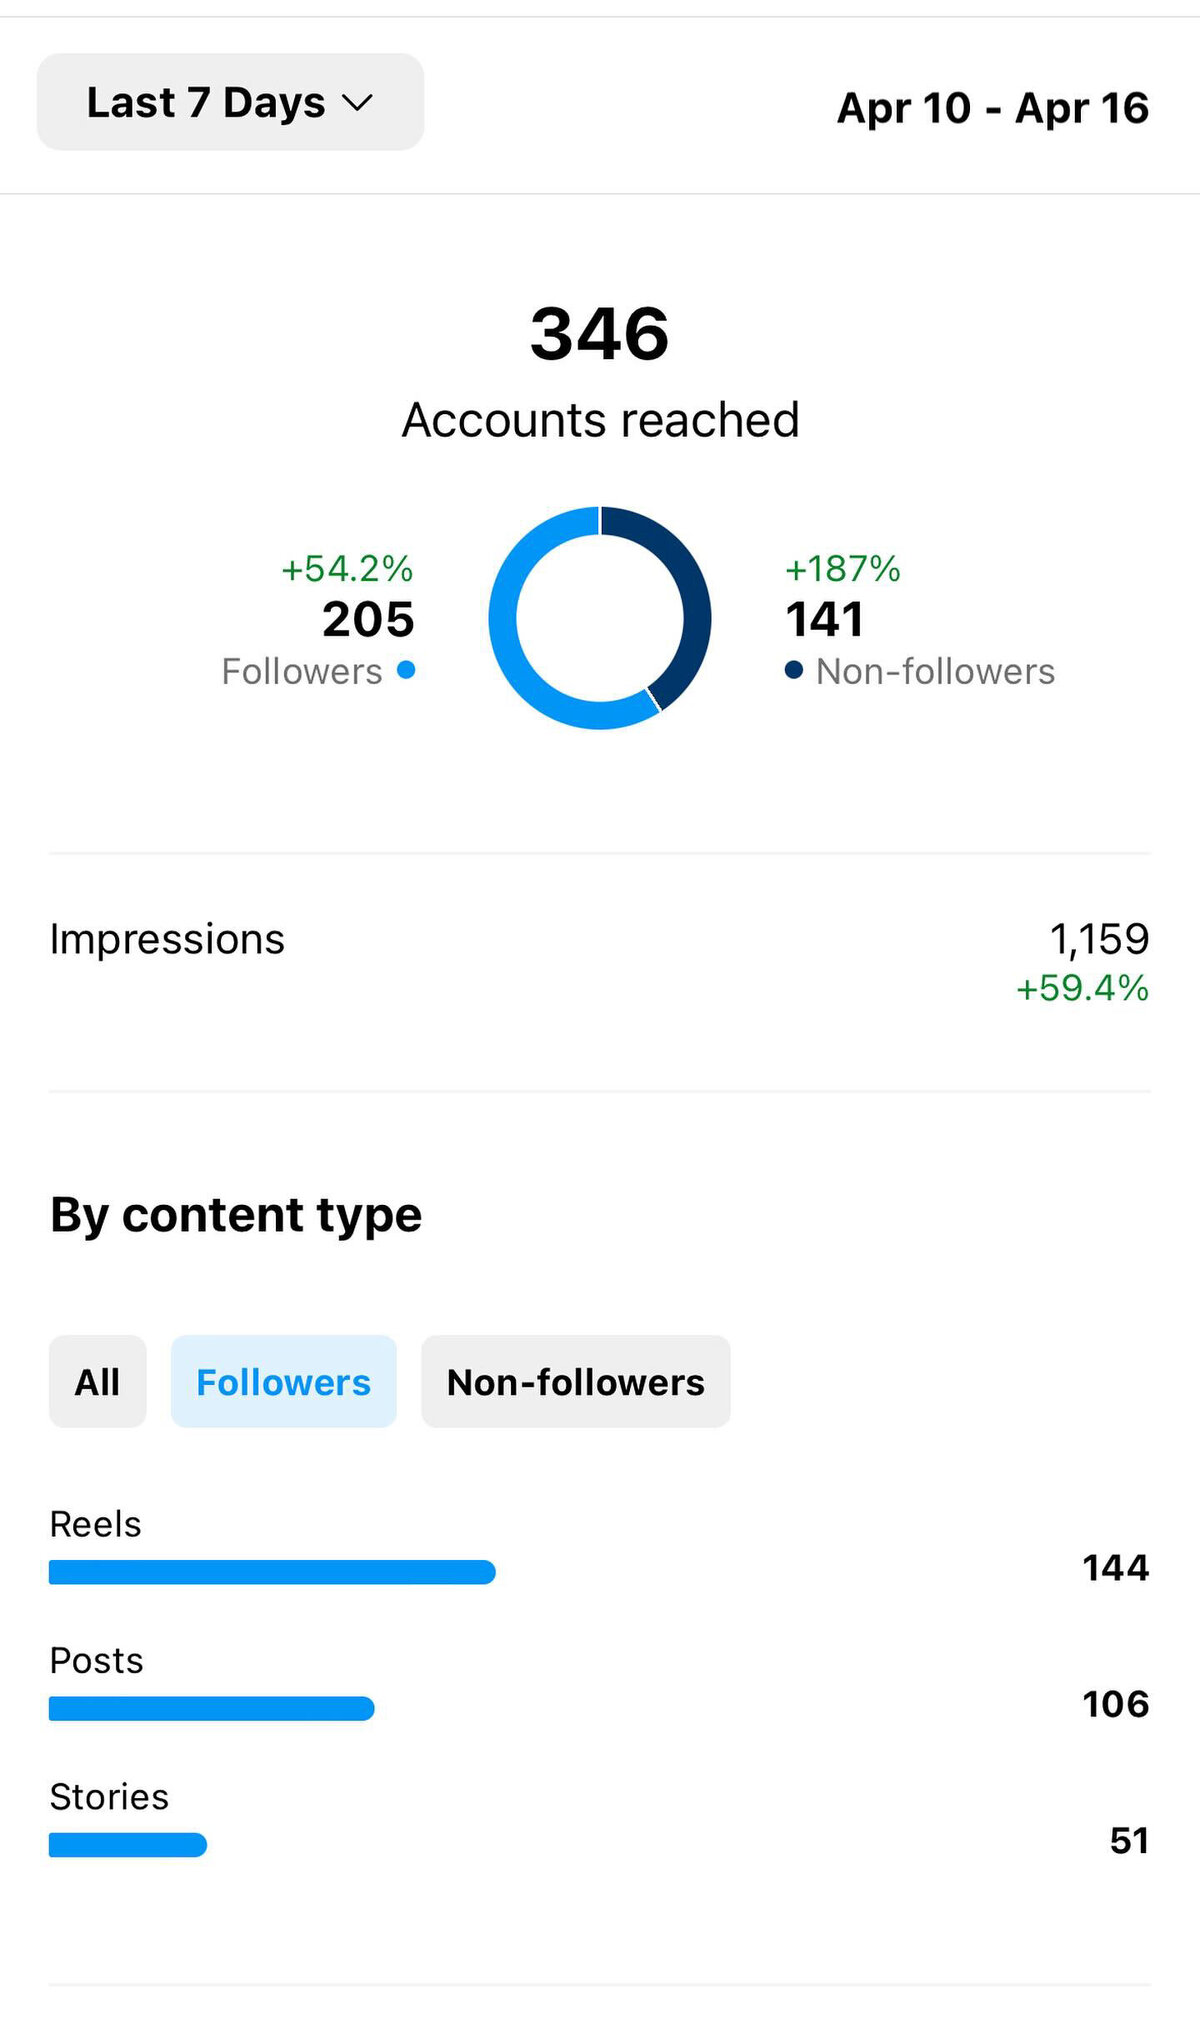Click the chevron next to Last 7 Days
Screen dimensions: 1200x2019
click(357, 103)
